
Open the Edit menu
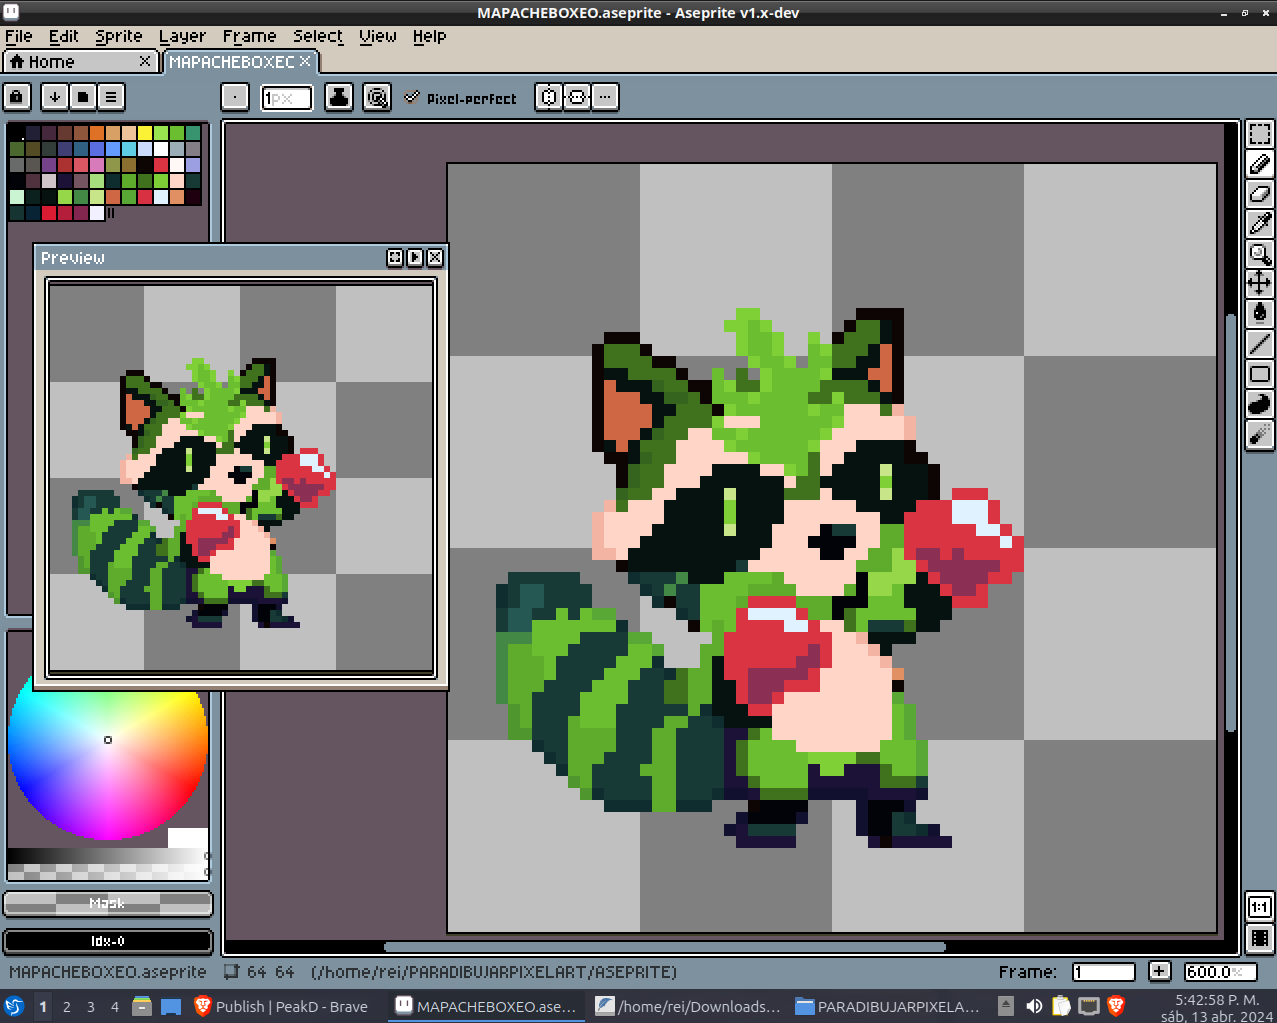[x=64, y=36]
